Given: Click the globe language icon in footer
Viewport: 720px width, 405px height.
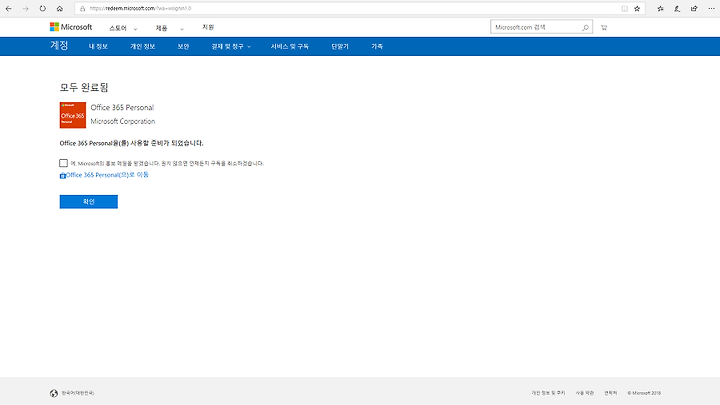Looking at the screenshot, I should pyautogui.click(x=54, y=393).
